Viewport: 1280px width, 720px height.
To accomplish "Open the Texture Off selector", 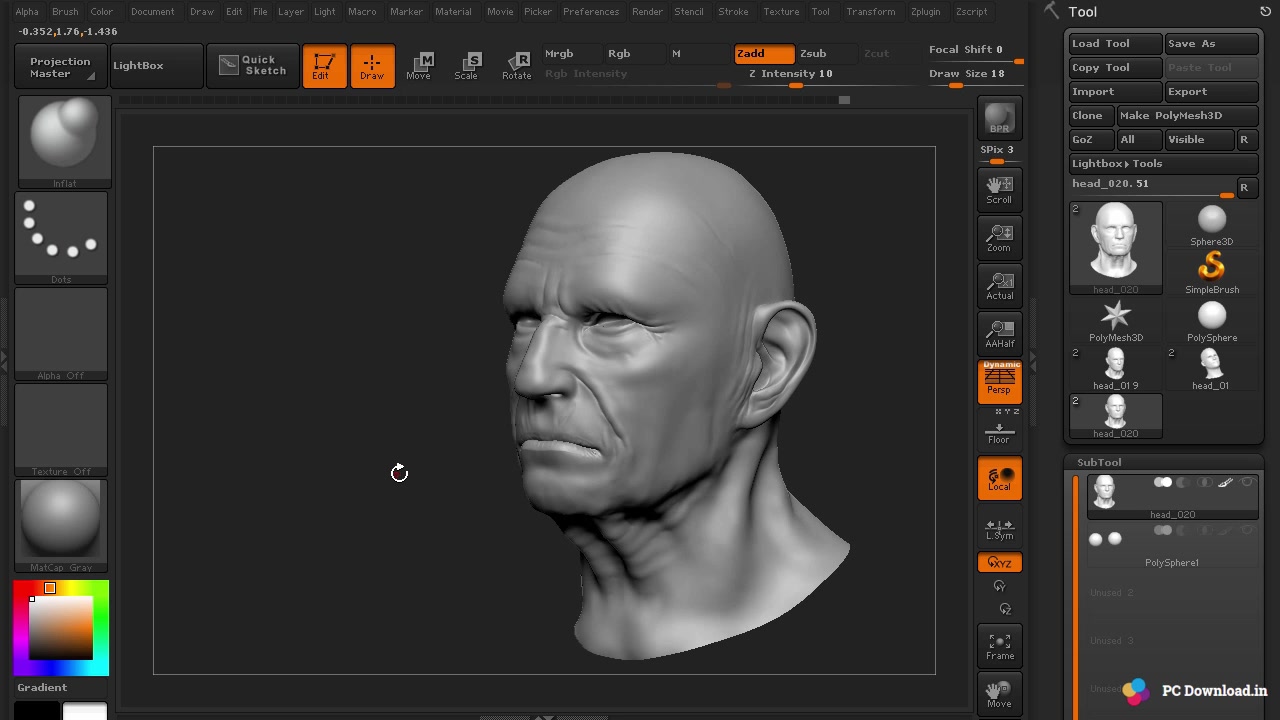I will pyautogui.click(x=61, y=430).
